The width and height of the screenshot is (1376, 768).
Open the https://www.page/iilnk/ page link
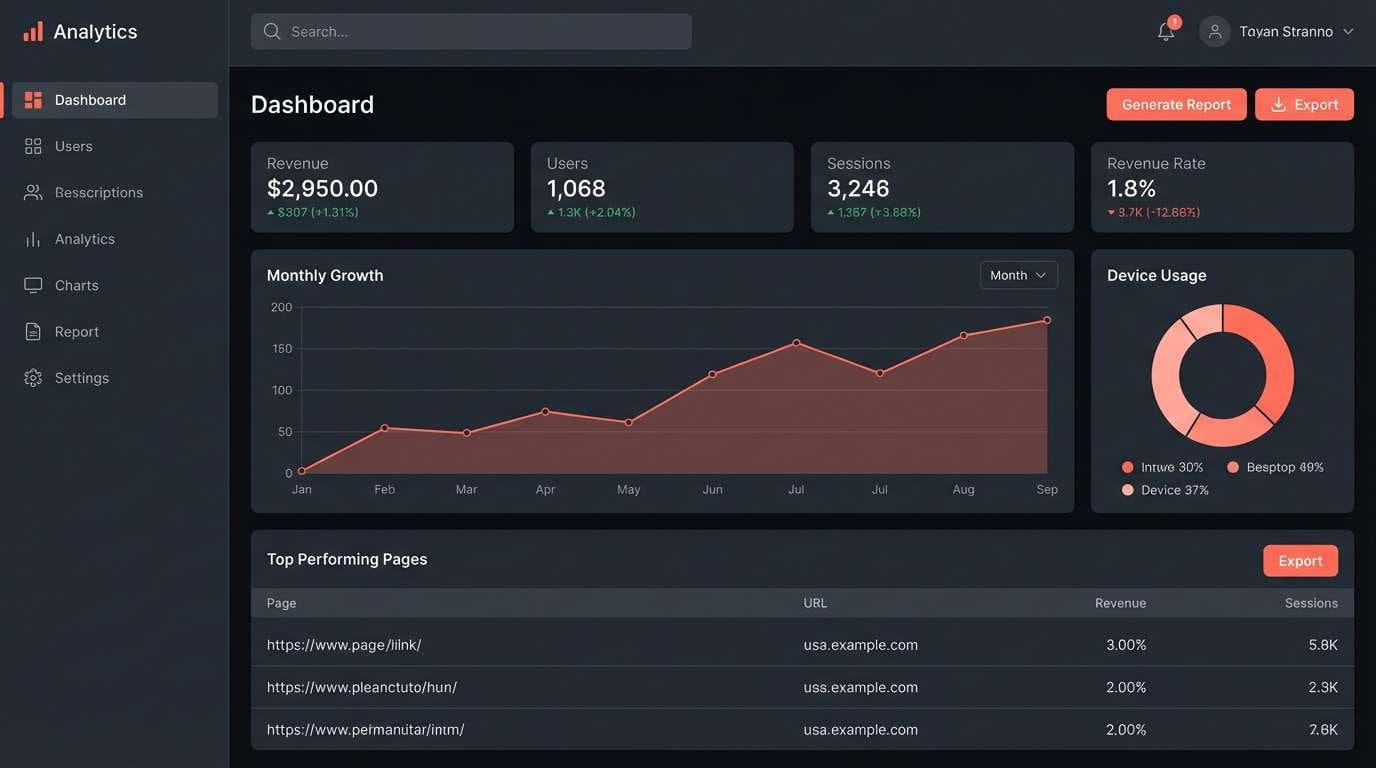coord(344,643)
